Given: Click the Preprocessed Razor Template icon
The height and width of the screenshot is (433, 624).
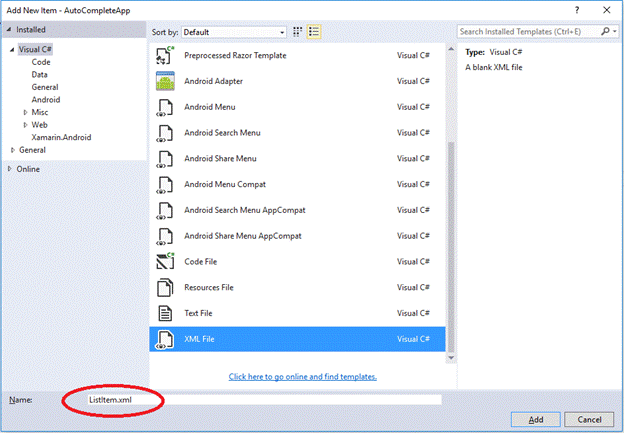Looking at the screenshot, I should pos(165,55).
